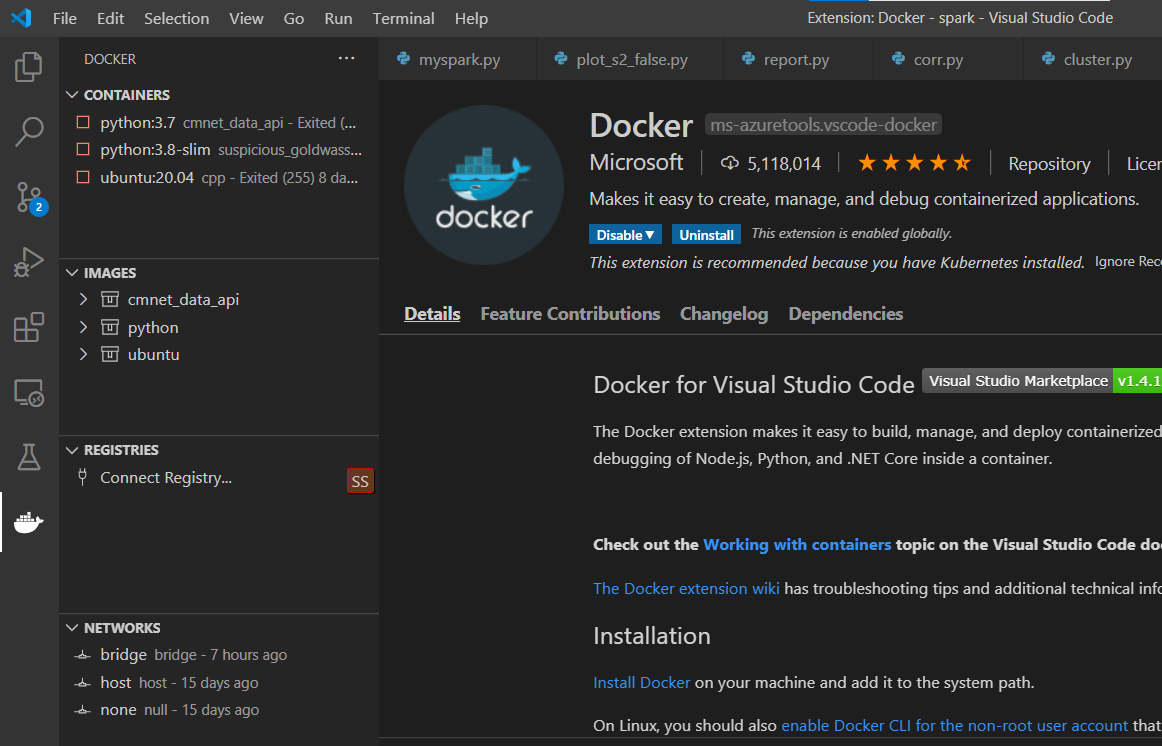This screenshot has height=746, width=1162.
Task: Select the Changelog tab
Action: click(x=724, y=314)
